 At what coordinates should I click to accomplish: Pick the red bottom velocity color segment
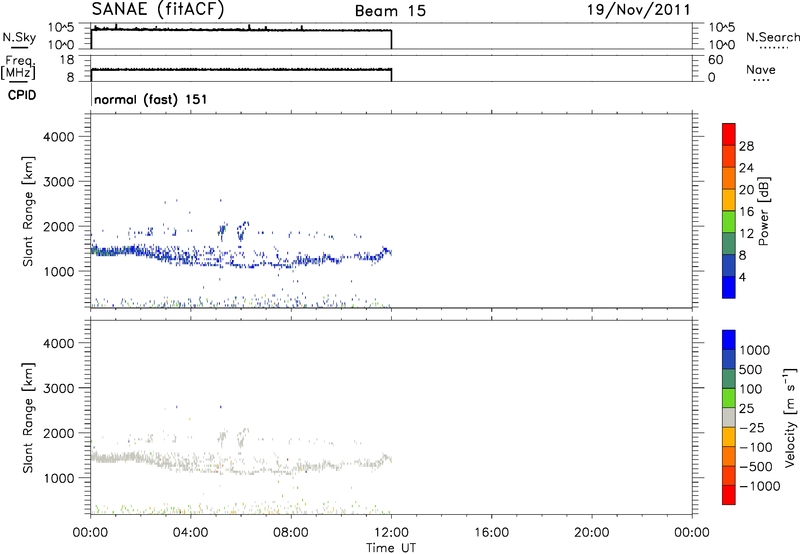pos(729,495)
